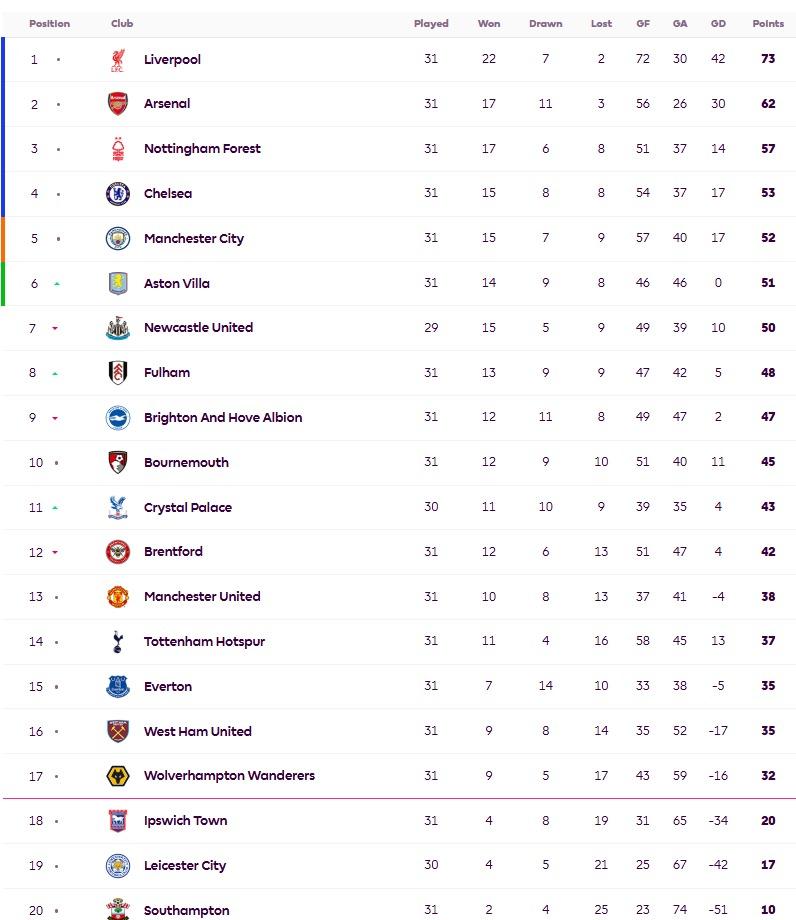Click the Nottingham Forest crest icon
The image size is (796, 920).
click(118, 149)
